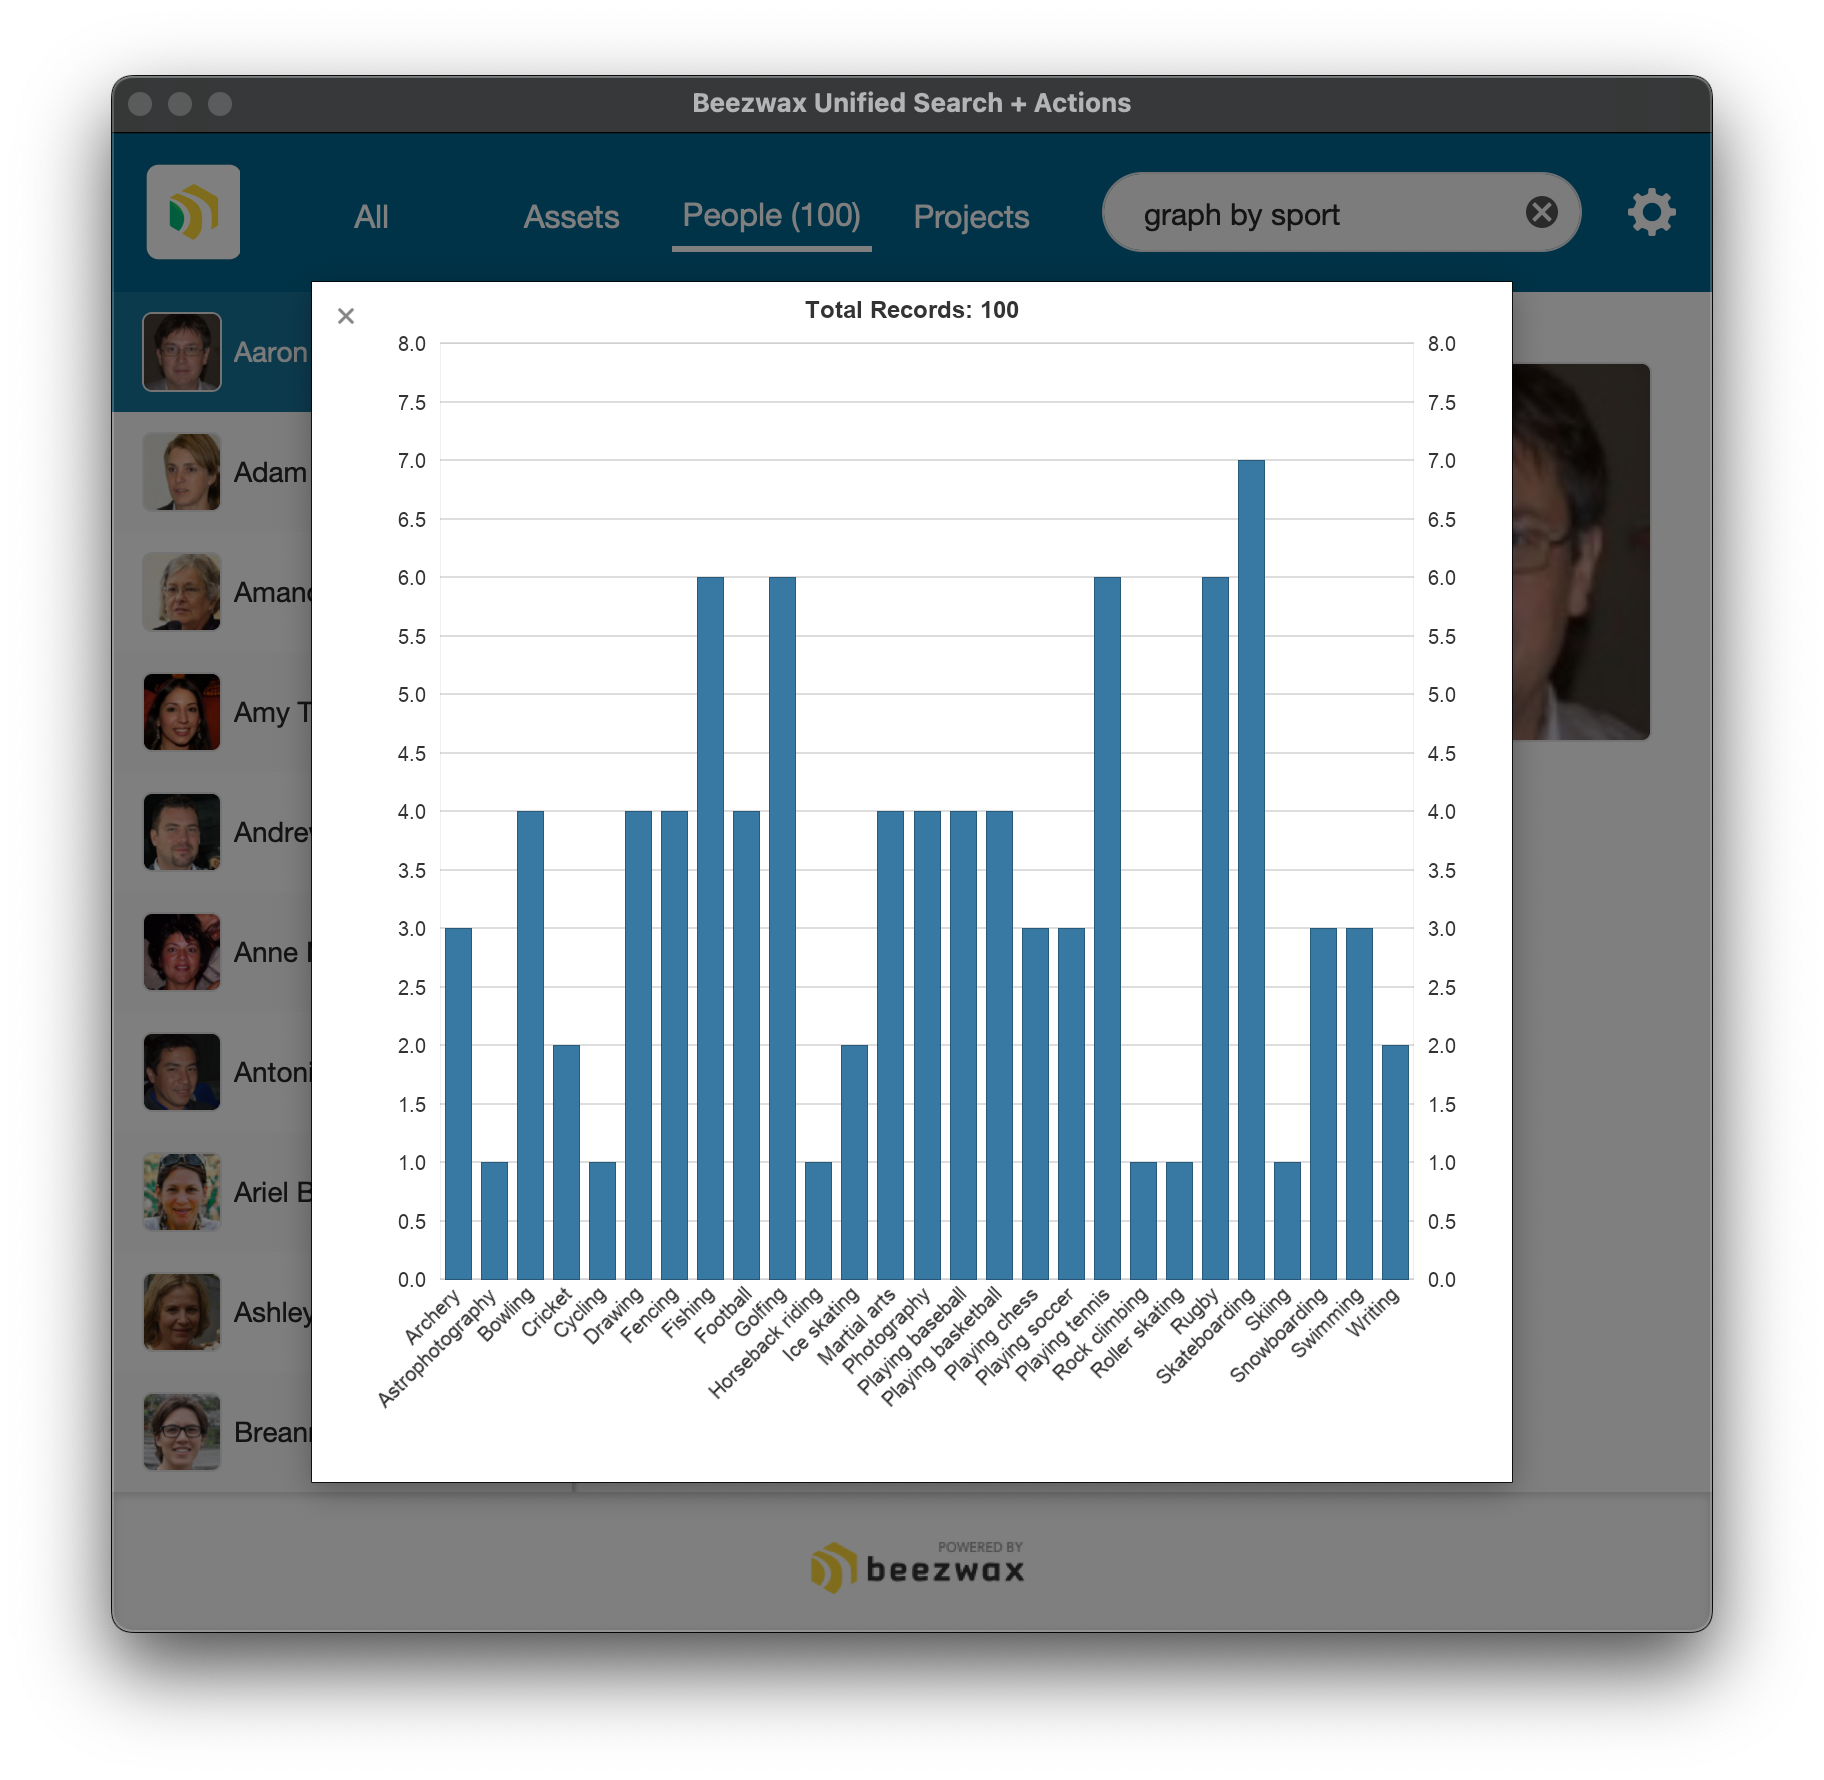Select Aaron's profile photo in list

(x=182, y=352)
